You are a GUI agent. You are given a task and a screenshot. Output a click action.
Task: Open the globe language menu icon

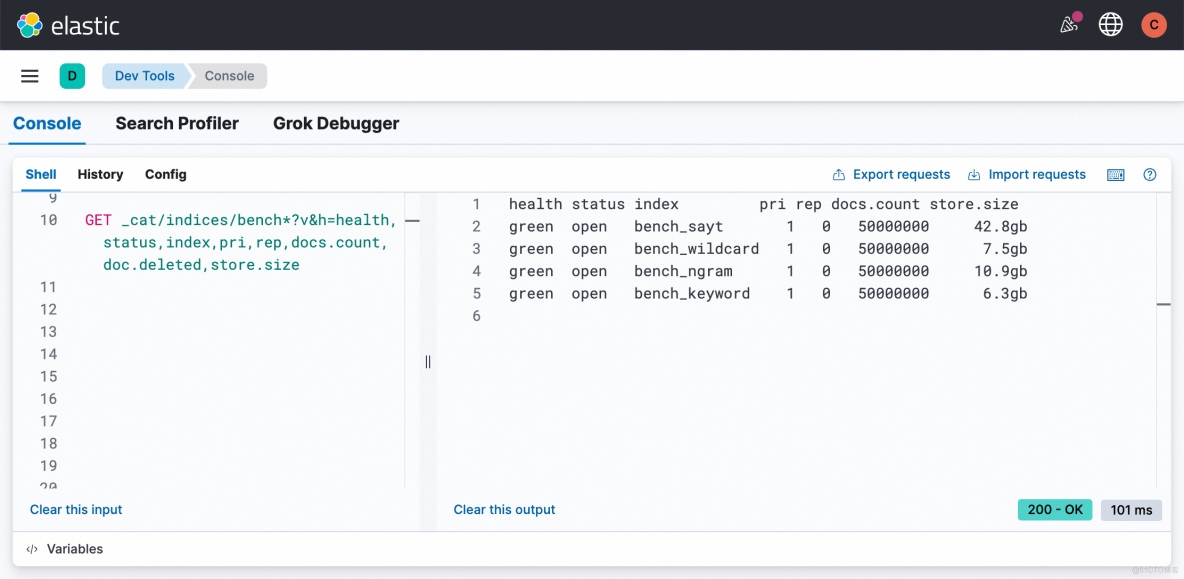pos(1110,25)
